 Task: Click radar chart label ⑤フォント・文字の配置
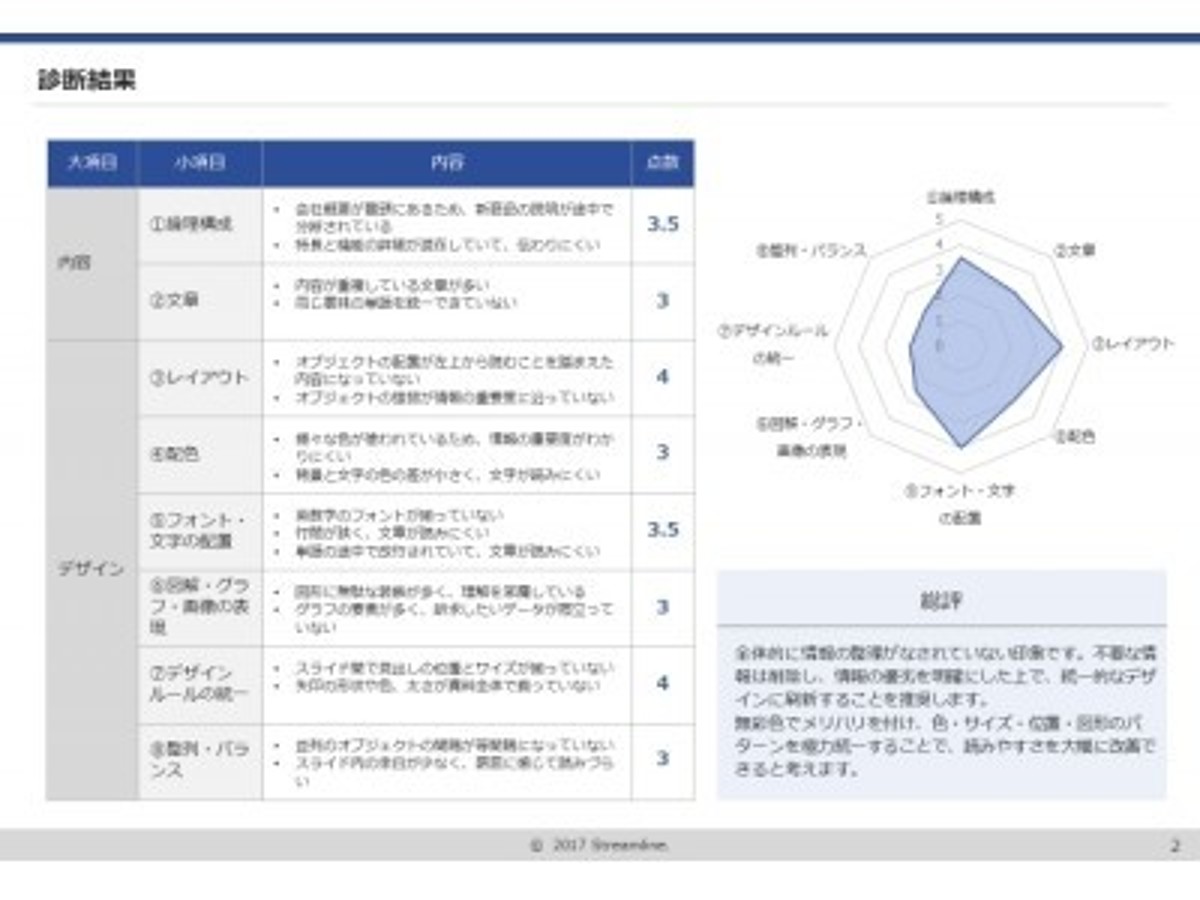pos(960,504)
